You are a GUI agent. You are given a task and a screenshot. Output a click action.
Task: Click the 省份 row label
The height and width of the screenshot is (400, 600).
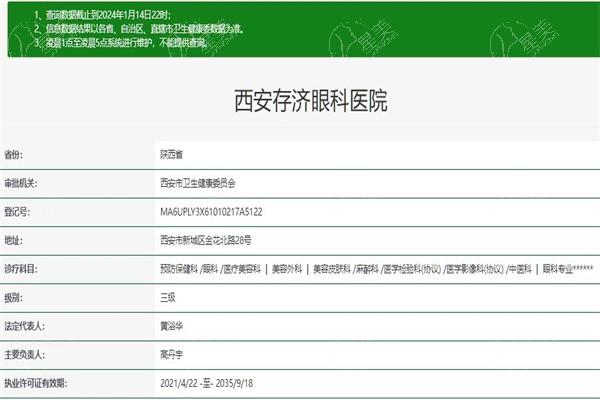[13, 155]
